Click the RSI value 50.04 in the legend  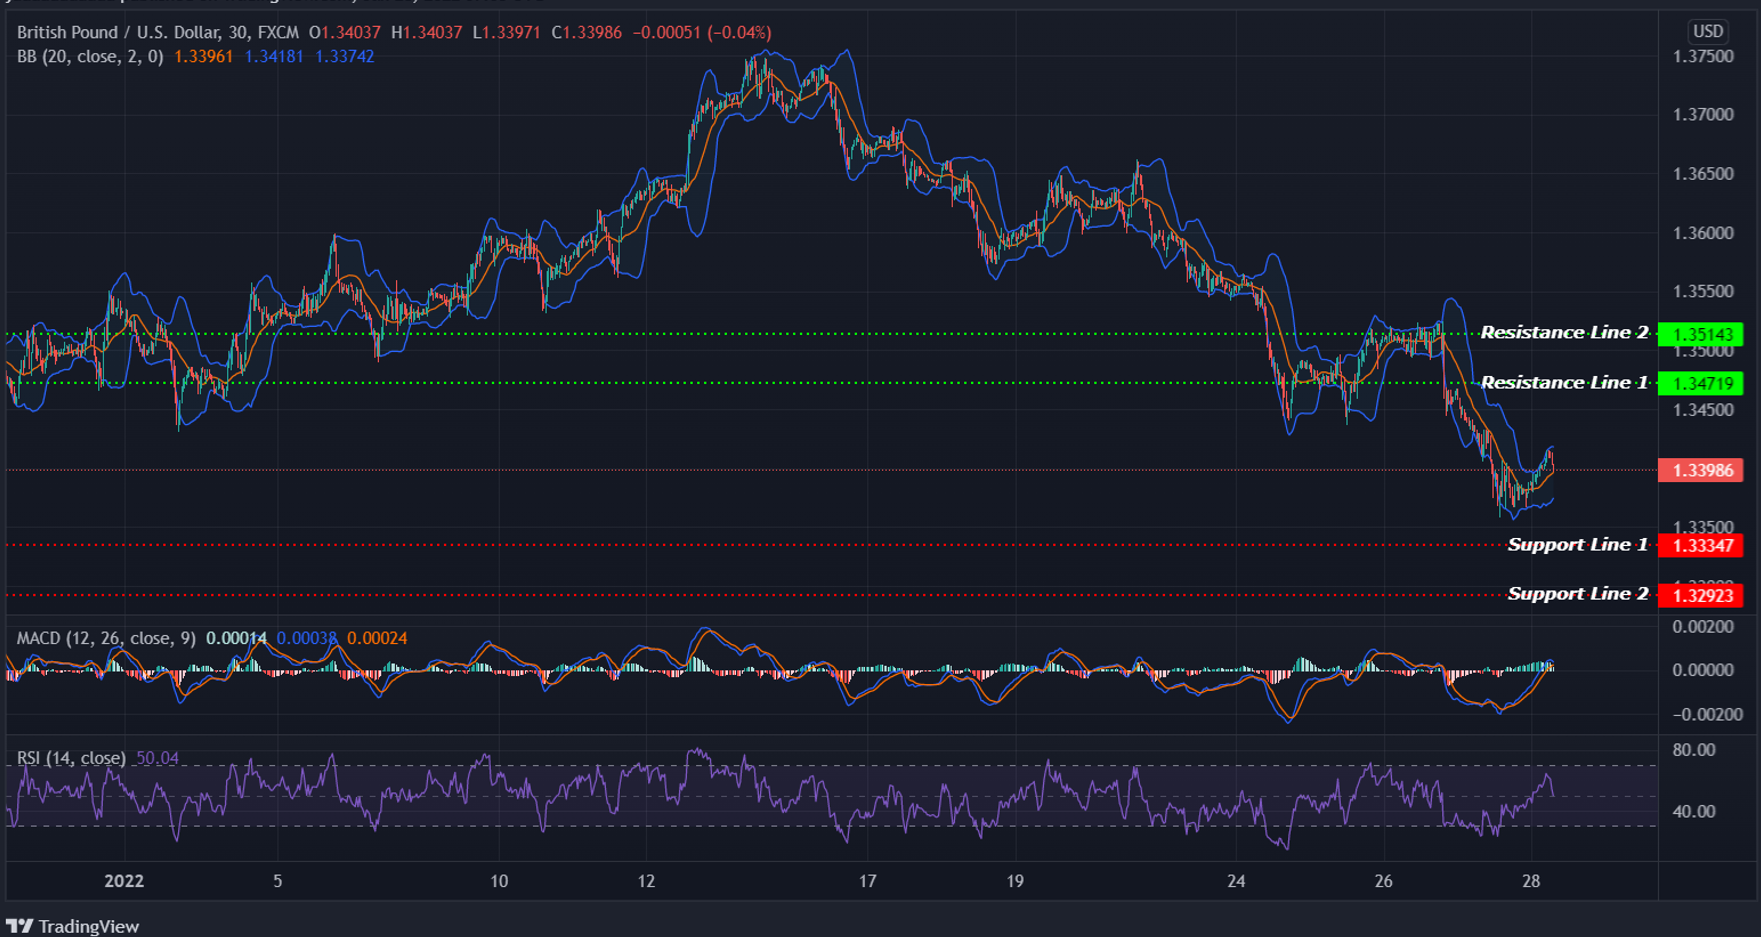[x=157, y=758]
